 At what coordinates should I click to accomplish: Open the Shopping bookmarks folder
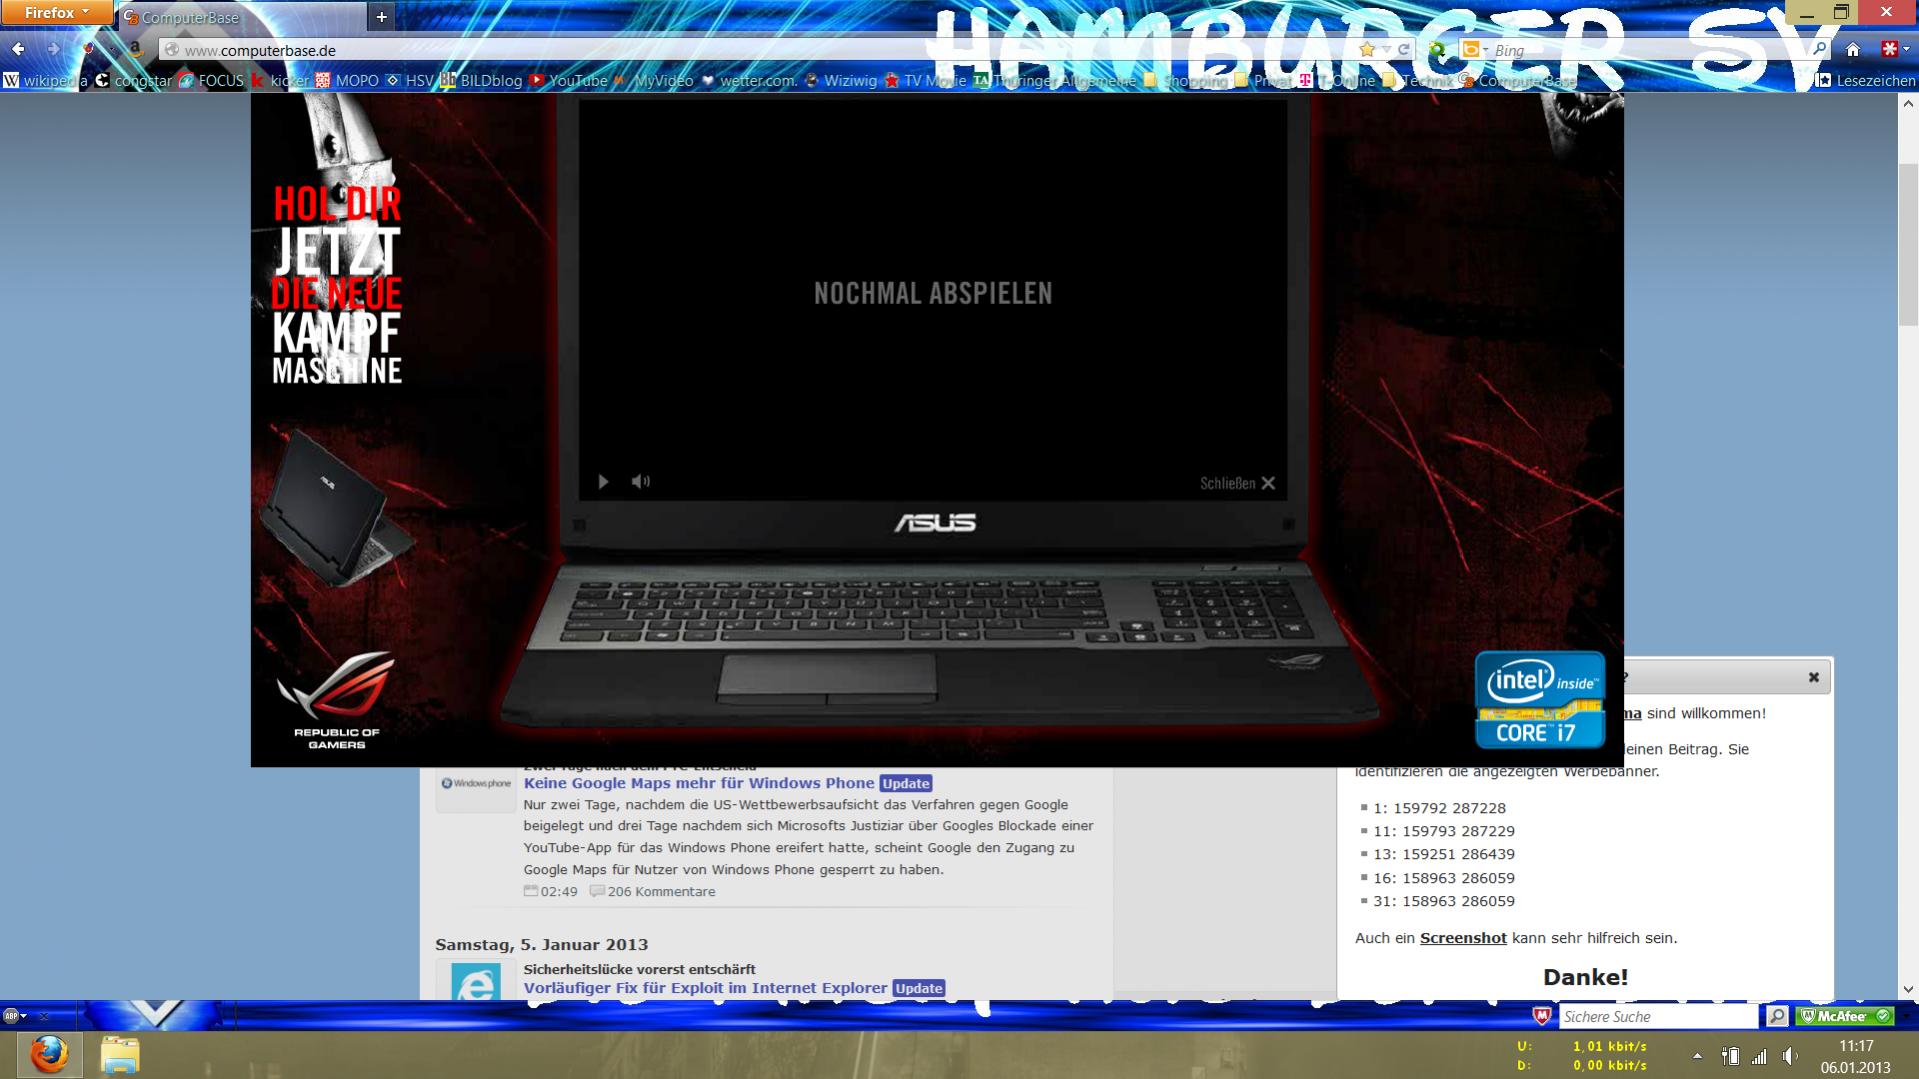(1186, 81)
